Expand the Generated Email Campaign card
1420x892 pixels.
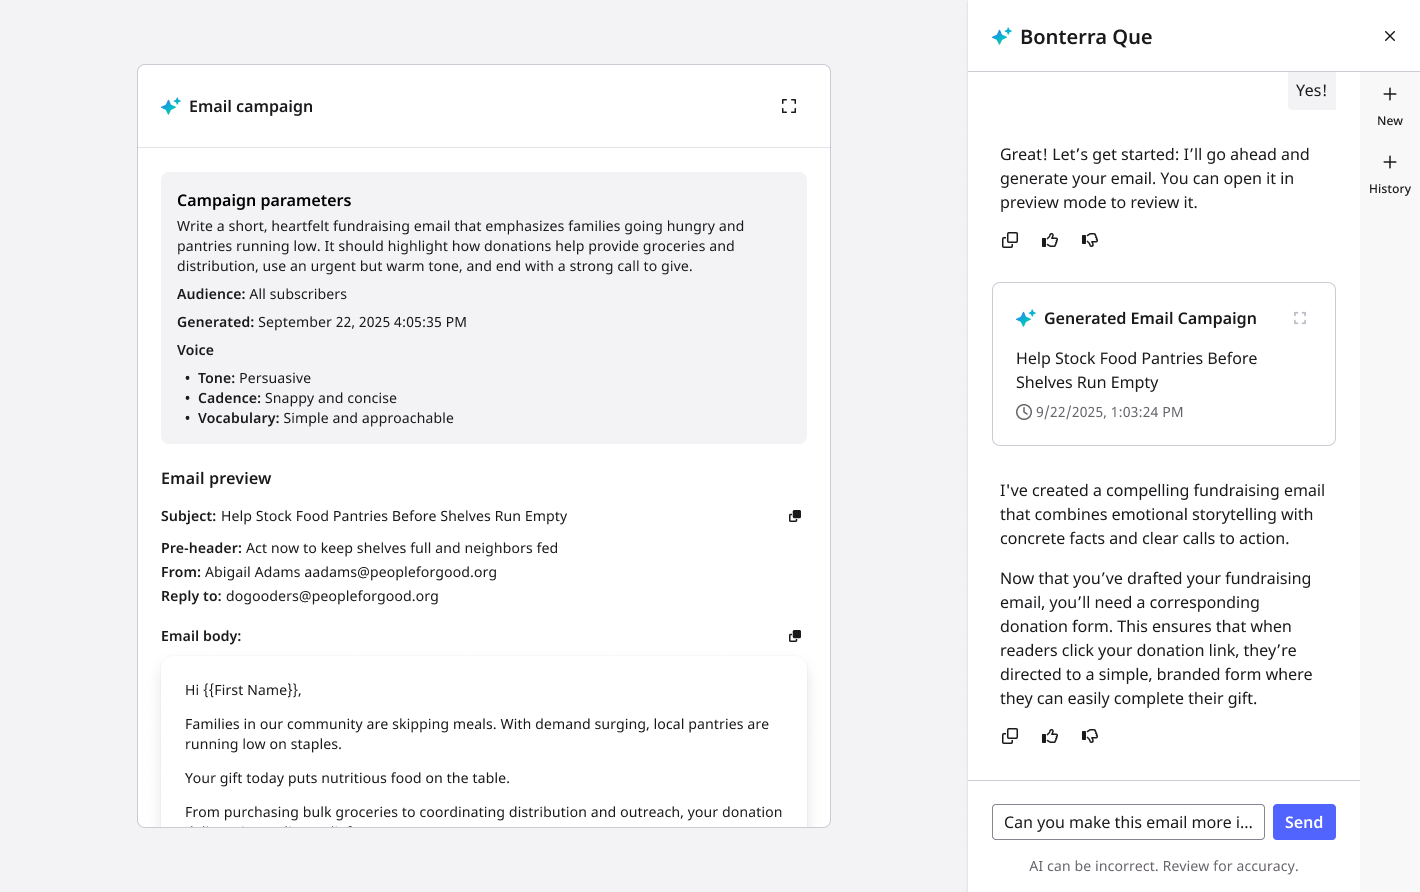click(1300, 318)
